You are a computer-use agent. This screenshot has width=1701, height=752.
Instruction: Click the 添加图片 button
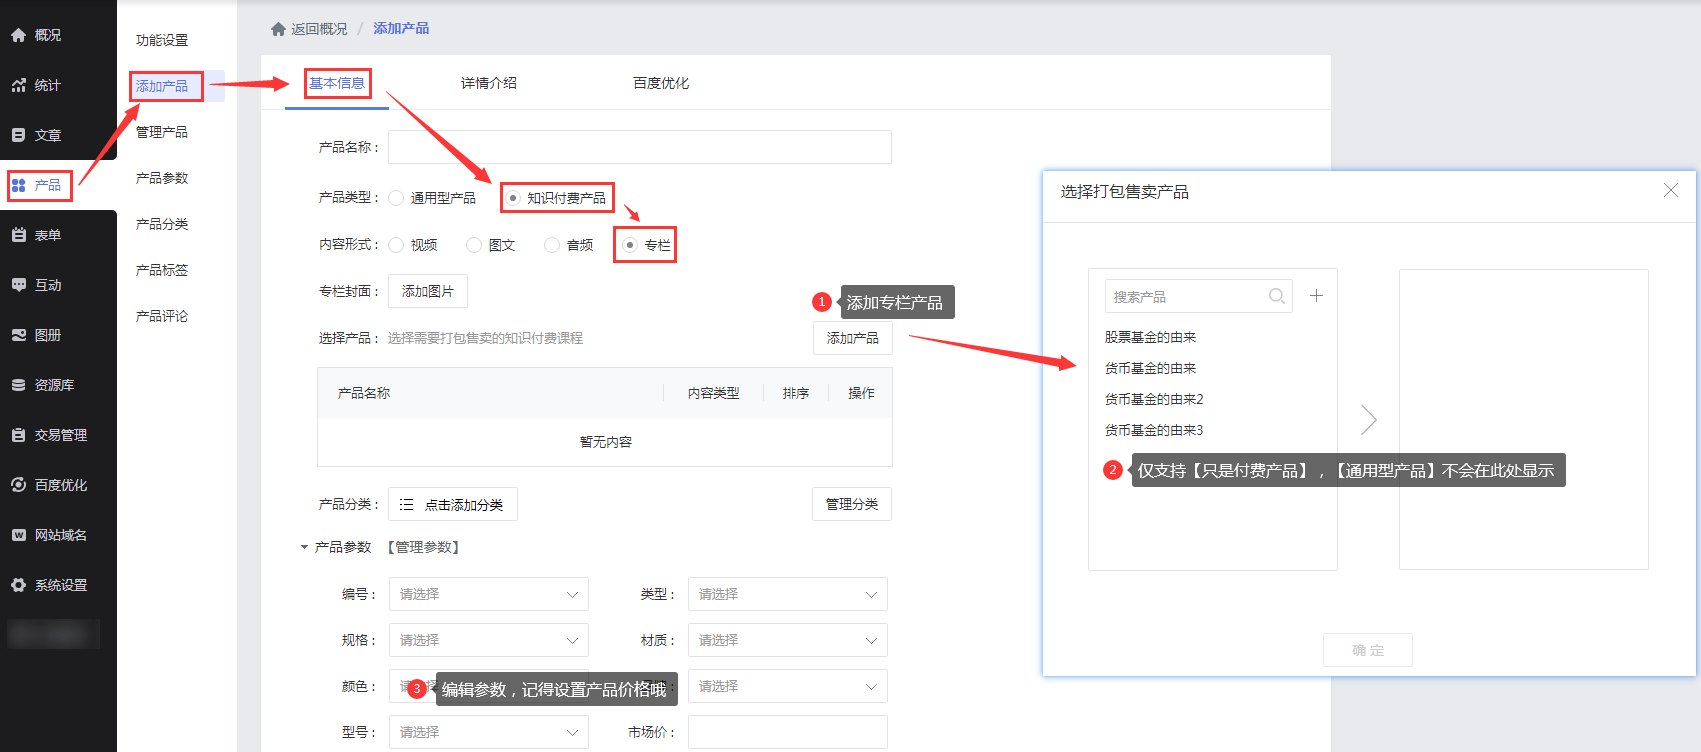[427, 291]
